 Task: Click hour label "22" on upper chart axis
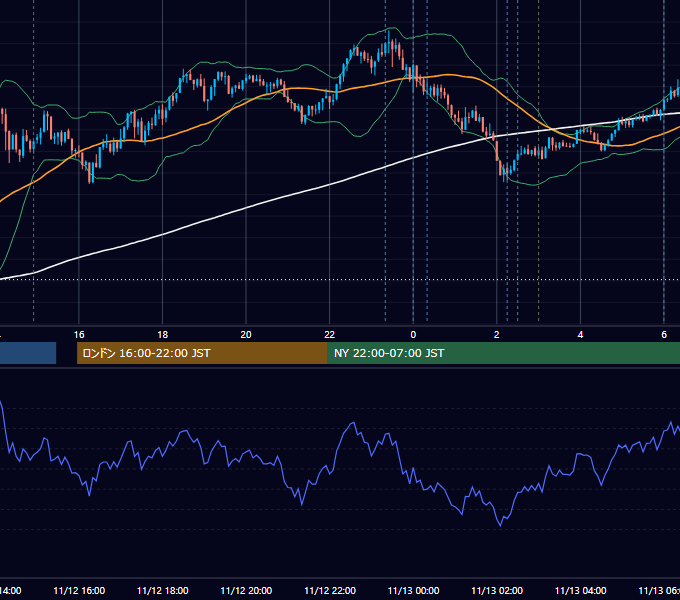[330, 335]
